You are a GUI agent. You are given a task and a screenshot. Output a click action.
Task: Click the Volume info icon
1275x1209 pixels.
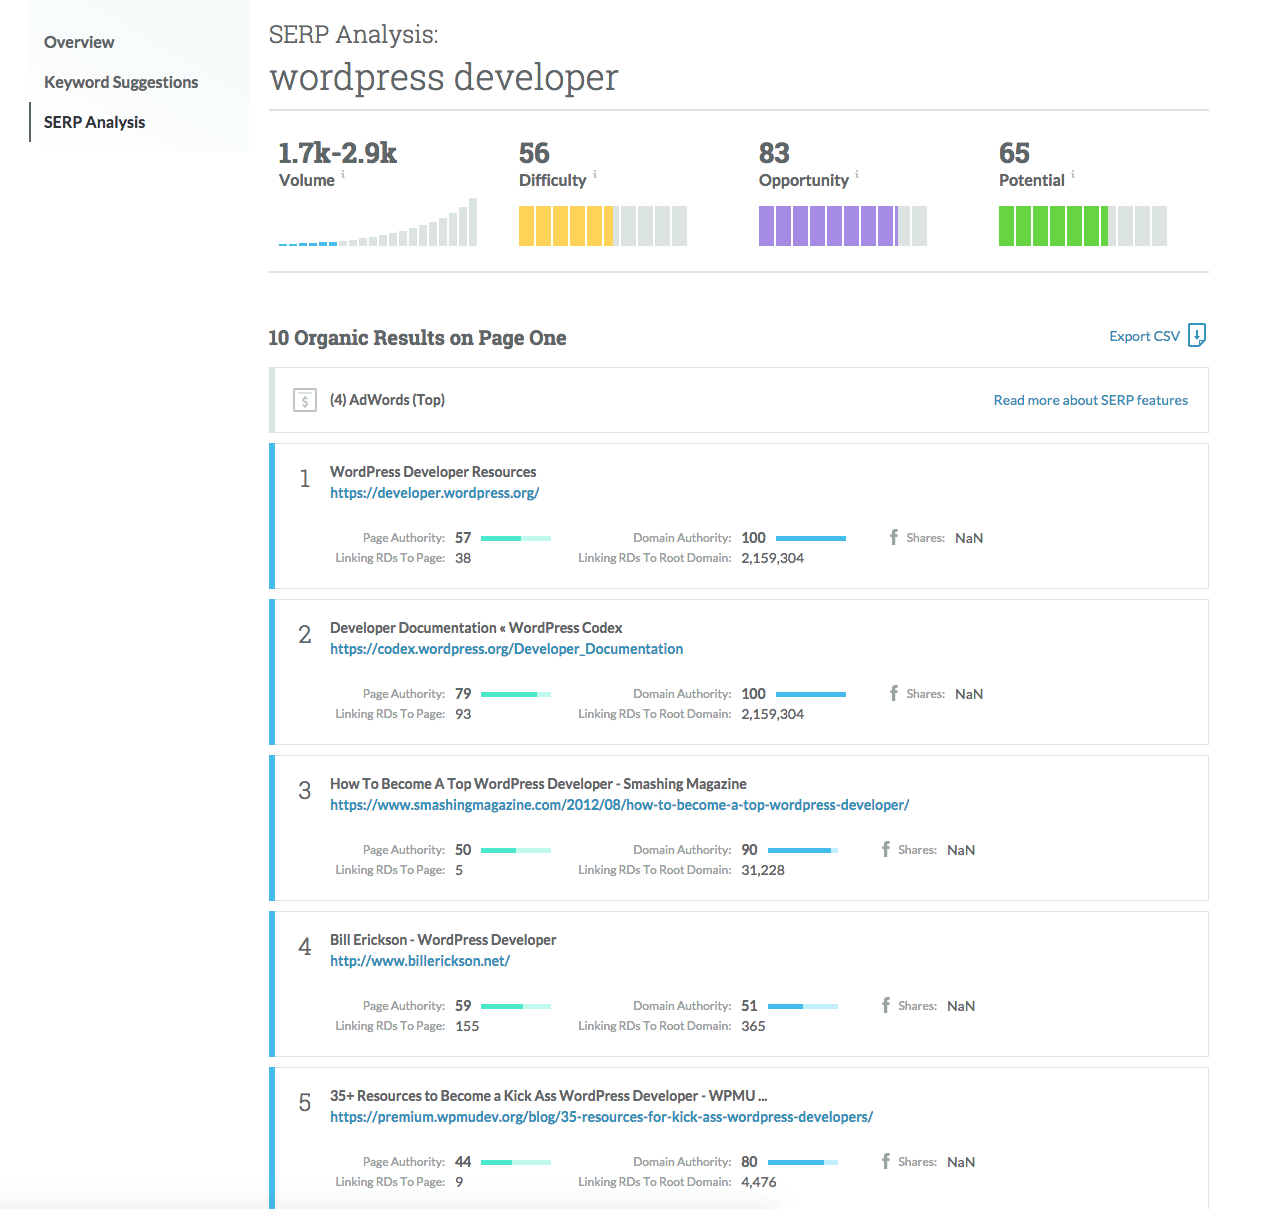pos(343,174)
